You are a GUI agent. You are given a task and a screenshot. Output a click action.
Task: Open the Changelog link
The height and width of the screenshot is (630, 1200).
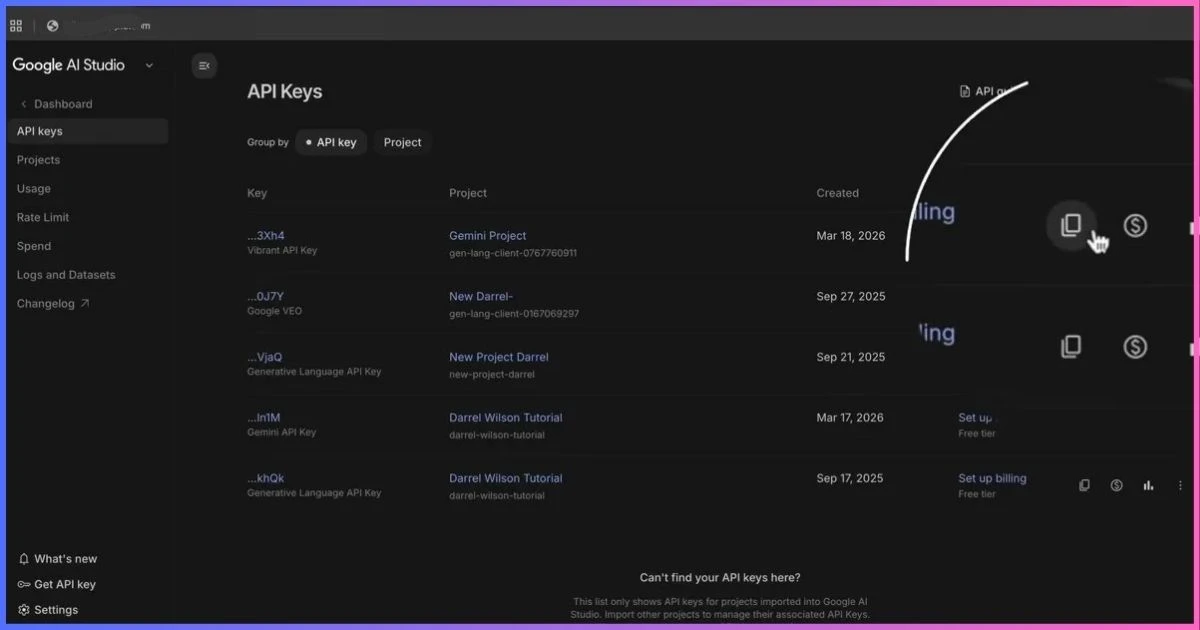[46, 303]
